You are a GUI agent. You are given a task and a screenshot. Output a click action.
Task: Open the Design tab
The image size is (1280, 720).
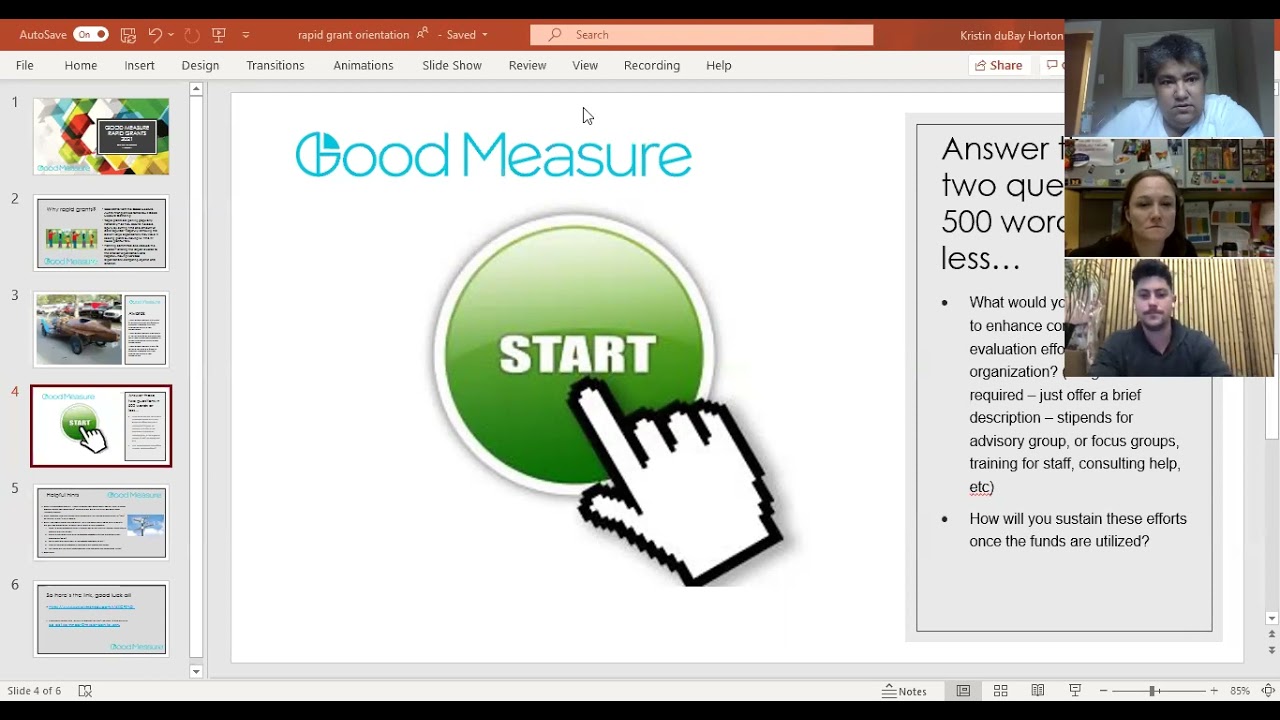pos(200,65)
